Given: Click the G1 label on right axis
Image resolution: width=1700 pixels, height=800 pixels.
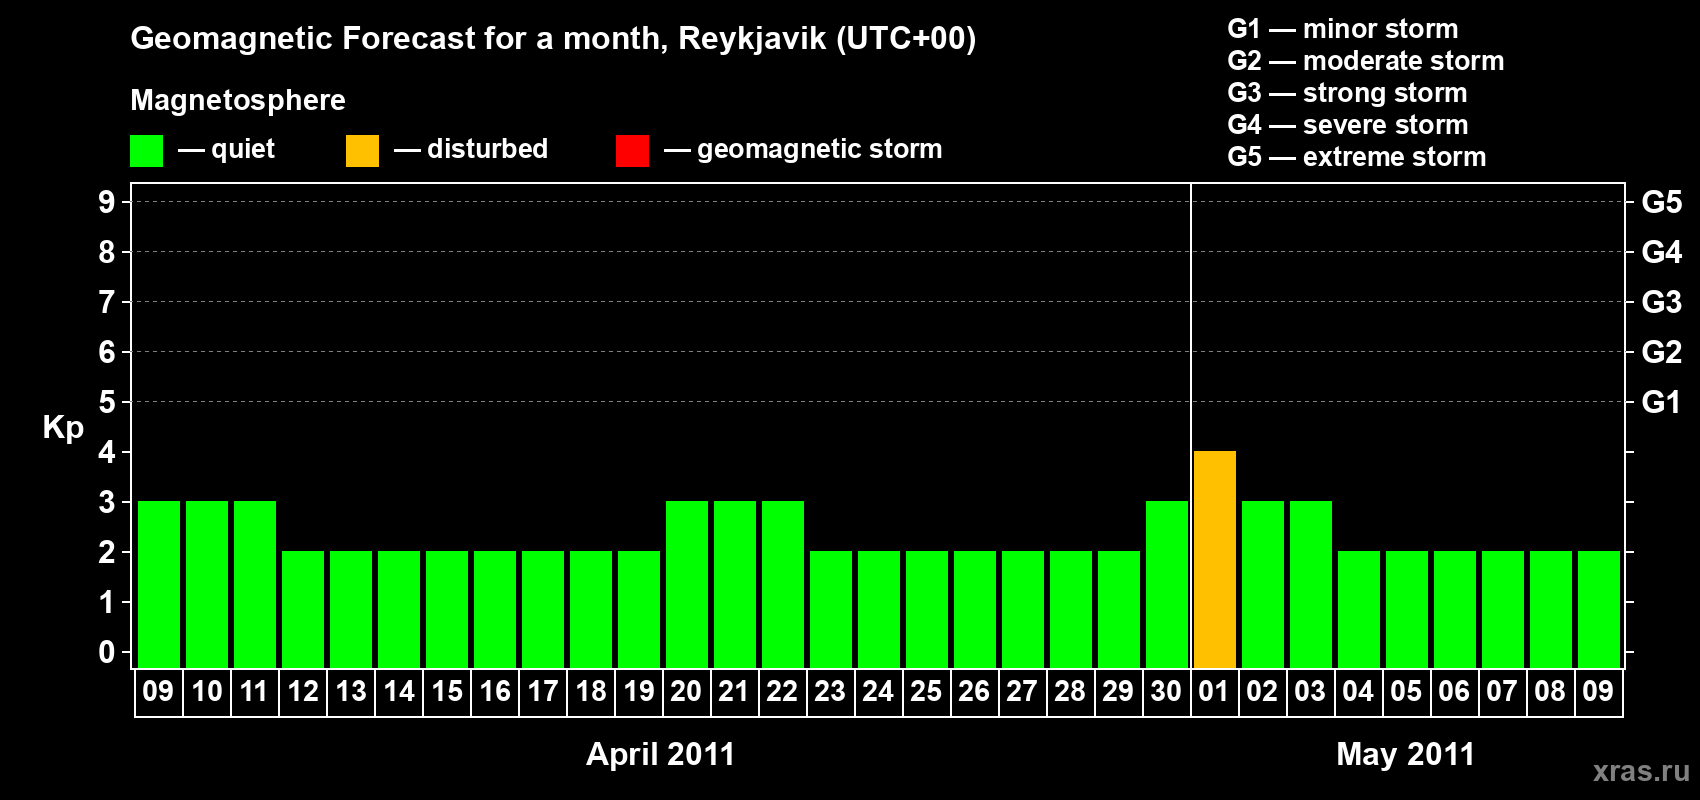Looking at the screenshot, I should [1662, 402].
